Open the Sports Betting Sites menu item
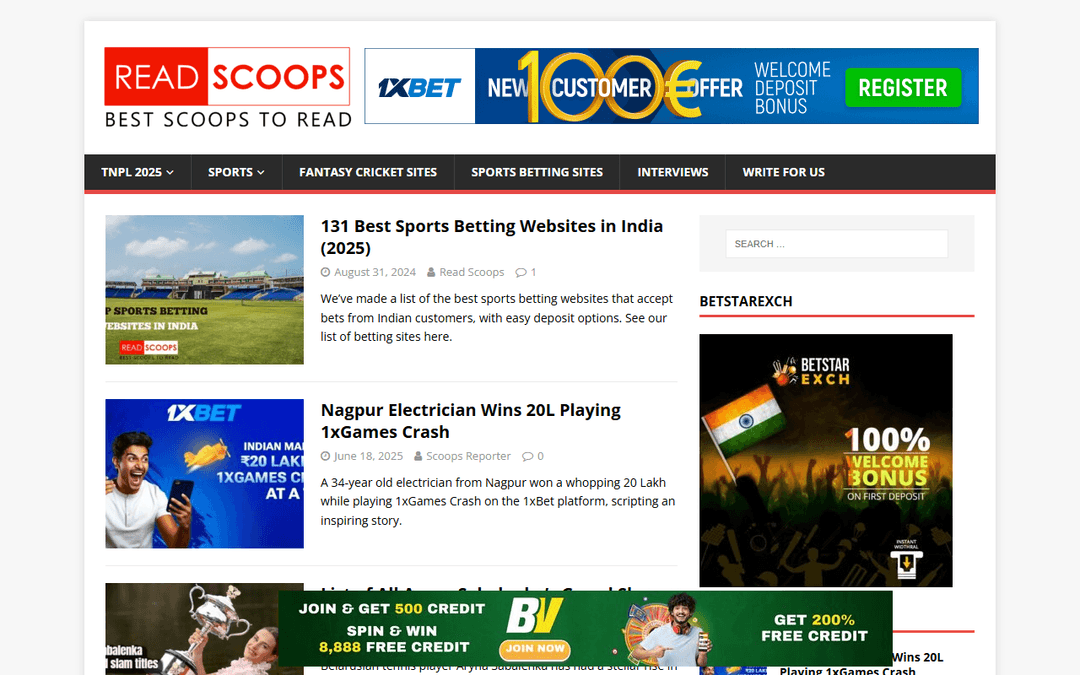1080x675 pixels. click(x=537, y=172)
